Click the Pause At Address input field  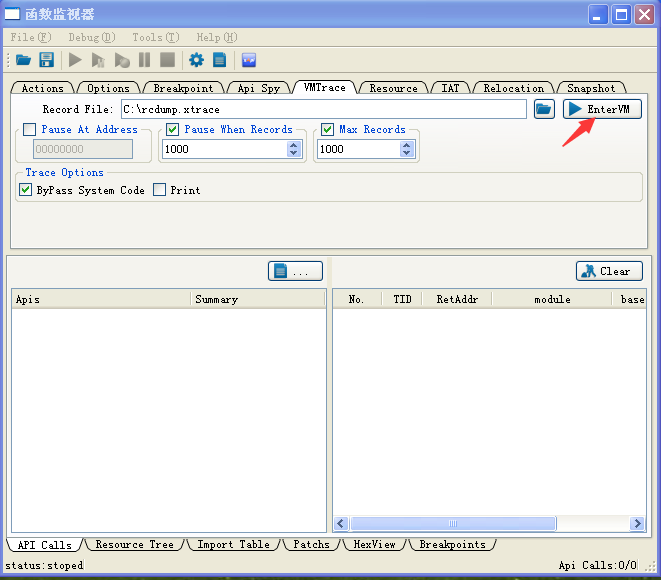(83, 149)
